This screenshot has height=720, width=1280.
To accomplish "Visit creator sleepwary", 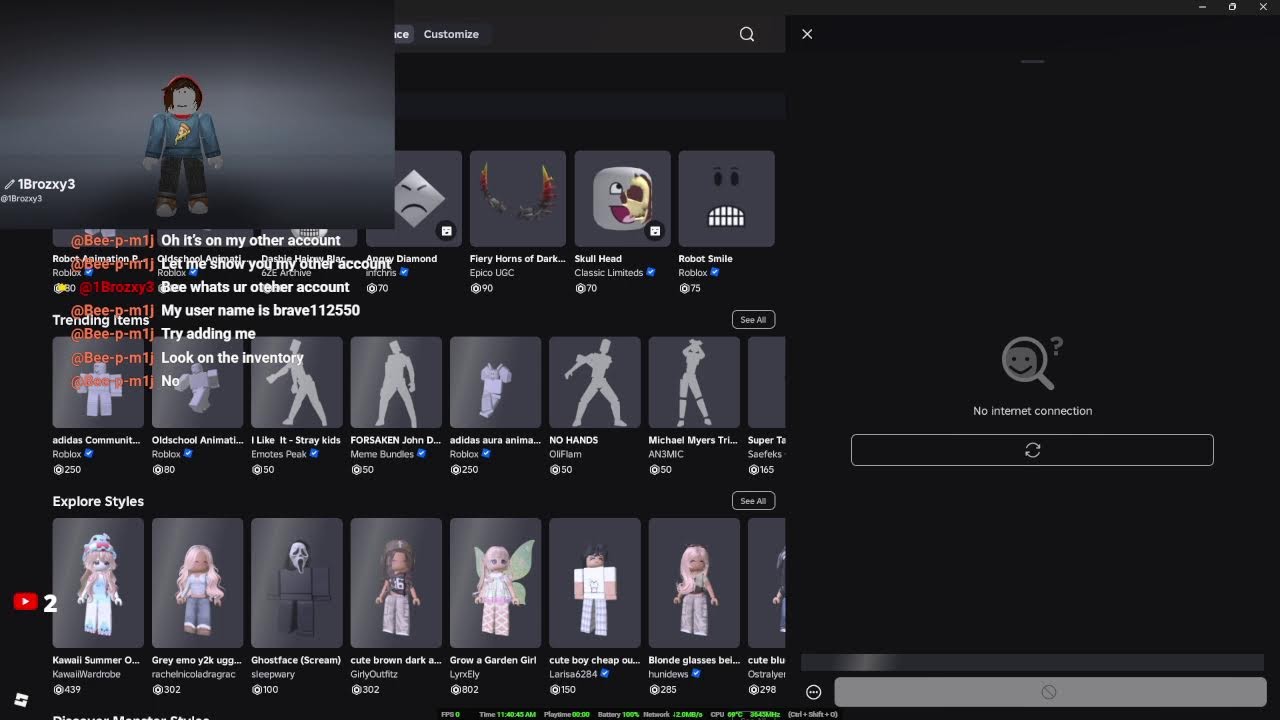I will click(272, 674).
